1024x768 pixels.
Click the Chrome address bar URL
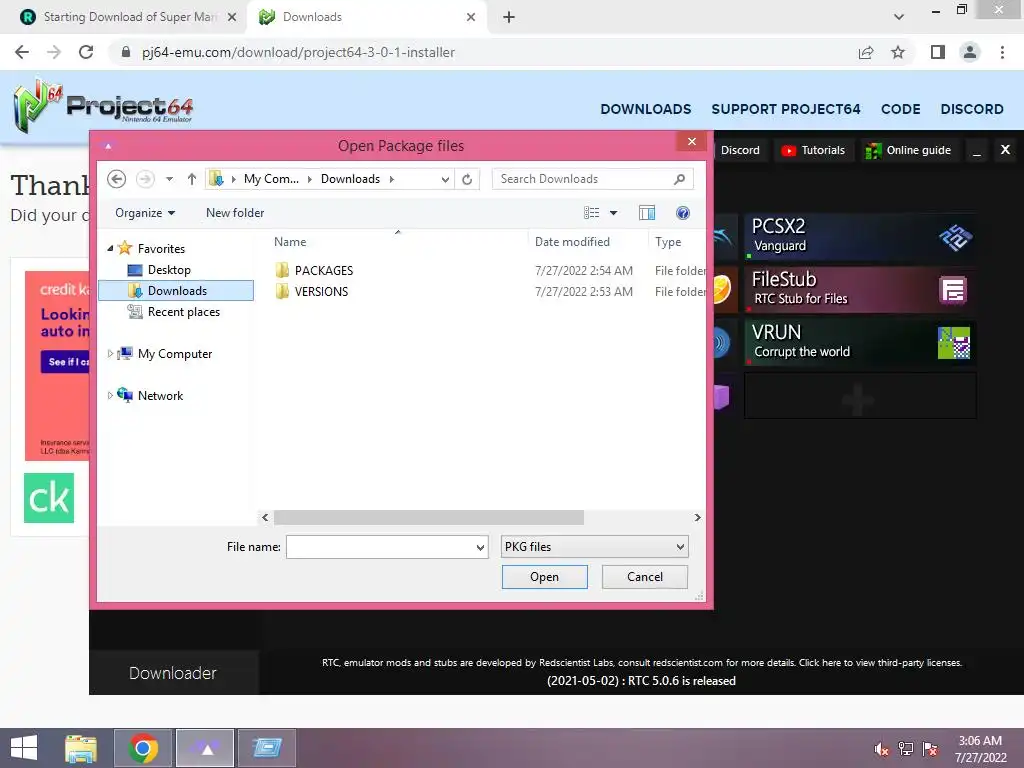click(298, 52)
